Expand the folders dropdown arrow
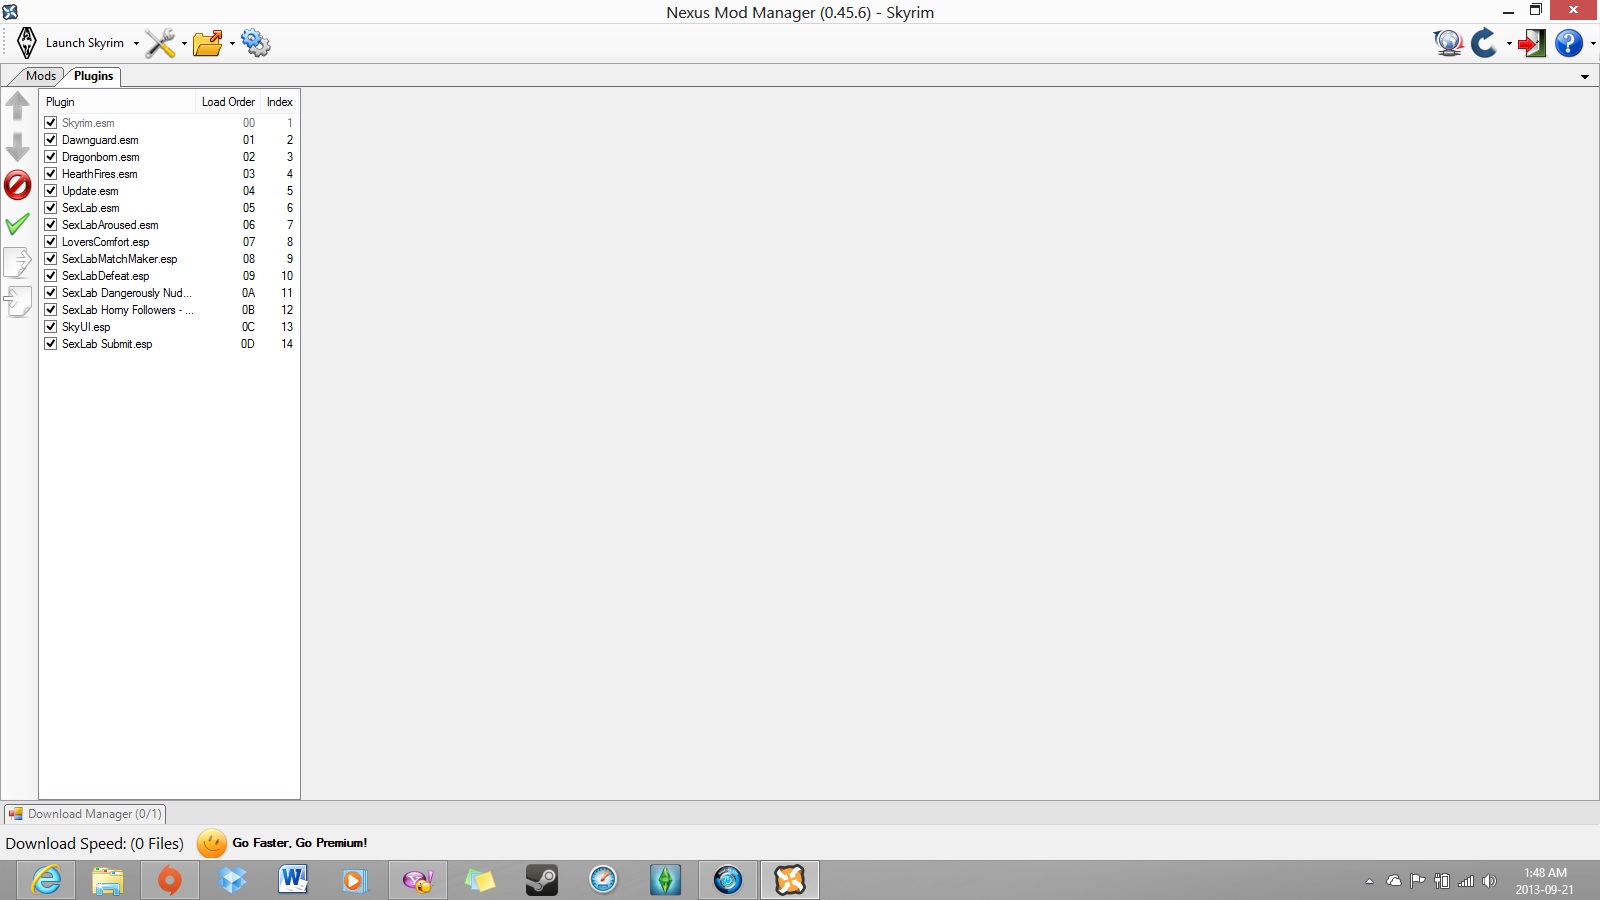1600x900 pixels. (232, 44)
